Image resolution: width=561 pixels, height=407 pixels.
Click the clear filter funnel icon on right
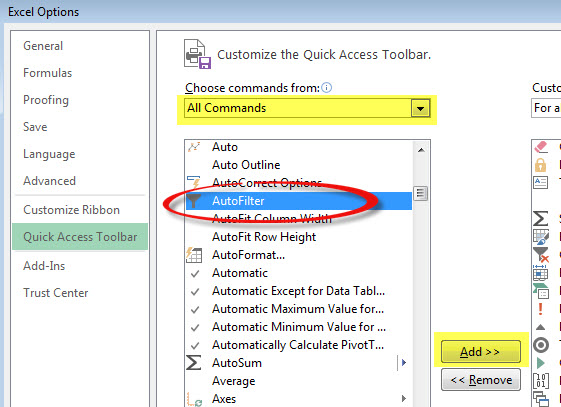click(x=541, y=255)
